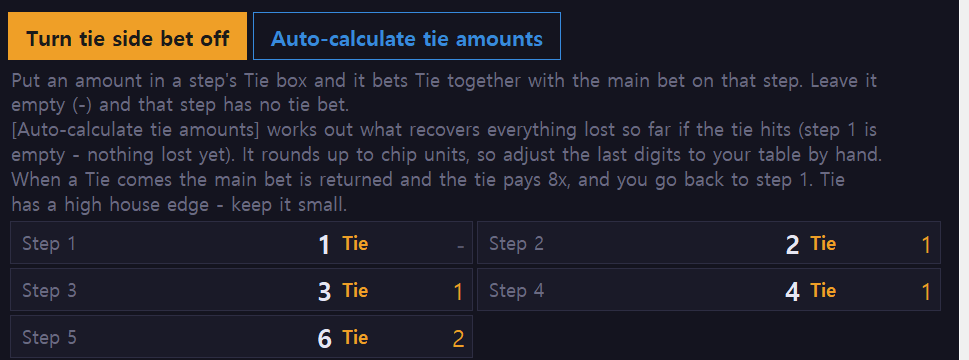Edit Step 3 main bet amount
The width and height of the screenshot is (969, 360).
(324, 291)
